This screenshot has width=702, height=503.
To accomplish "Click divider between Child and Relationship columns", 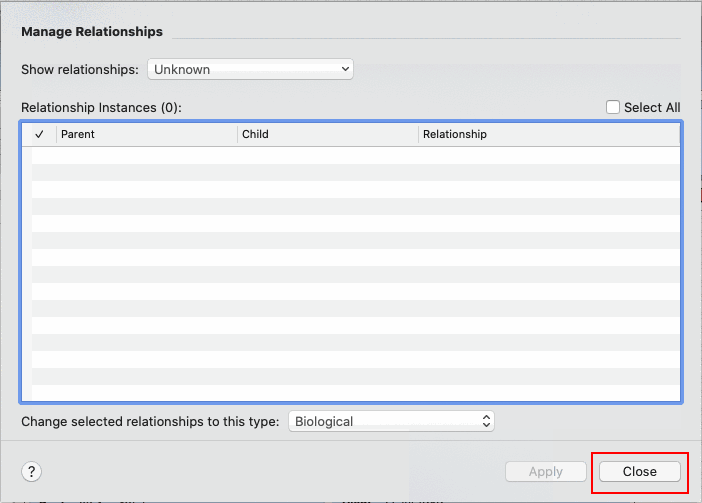I will point(418,134).
